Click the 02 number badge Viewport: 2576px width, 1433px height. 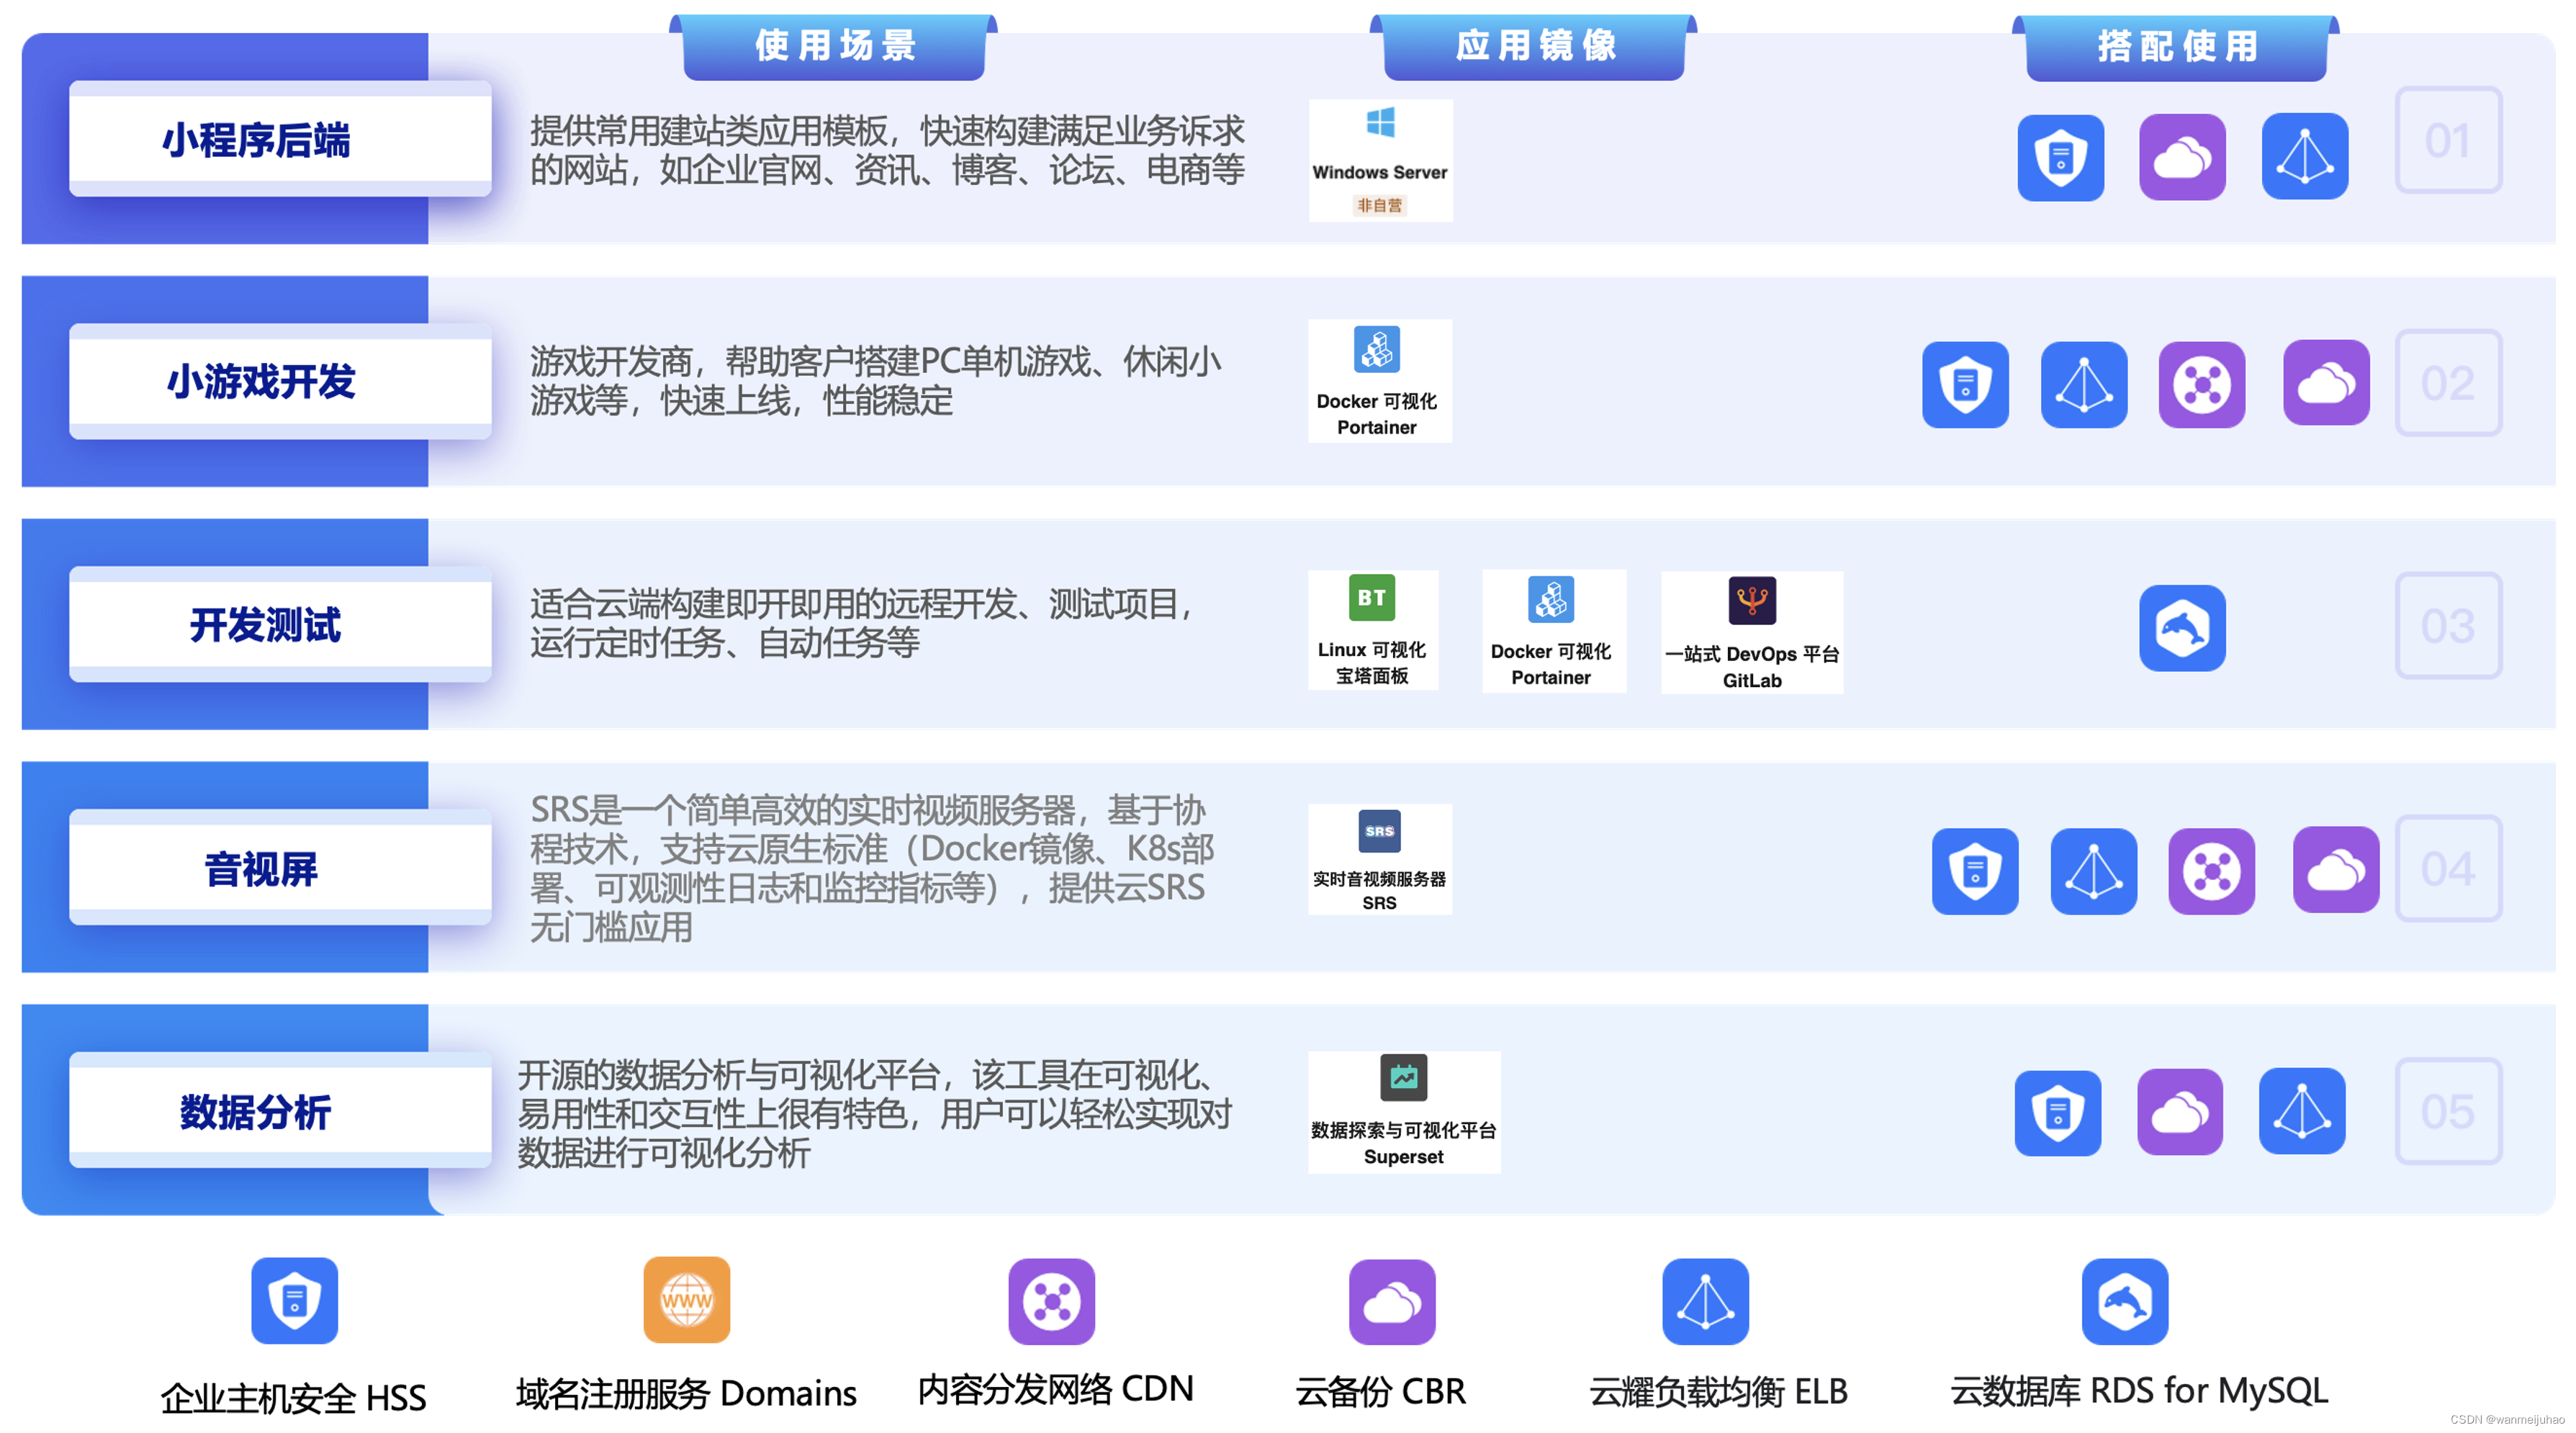(x=2448, y=383)
